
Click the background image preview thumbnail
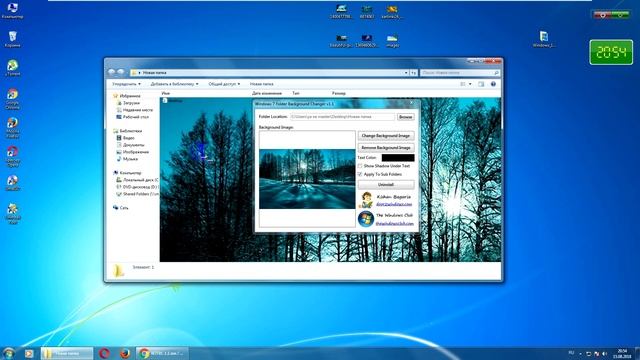tap(307, 179)
